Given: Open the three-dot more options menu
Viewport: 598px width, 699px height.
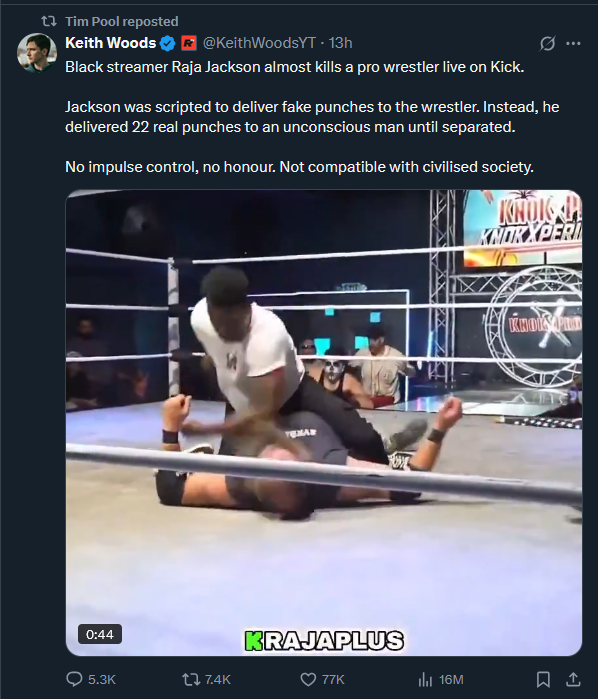Looking at the screenshot, I should [573, 43].
